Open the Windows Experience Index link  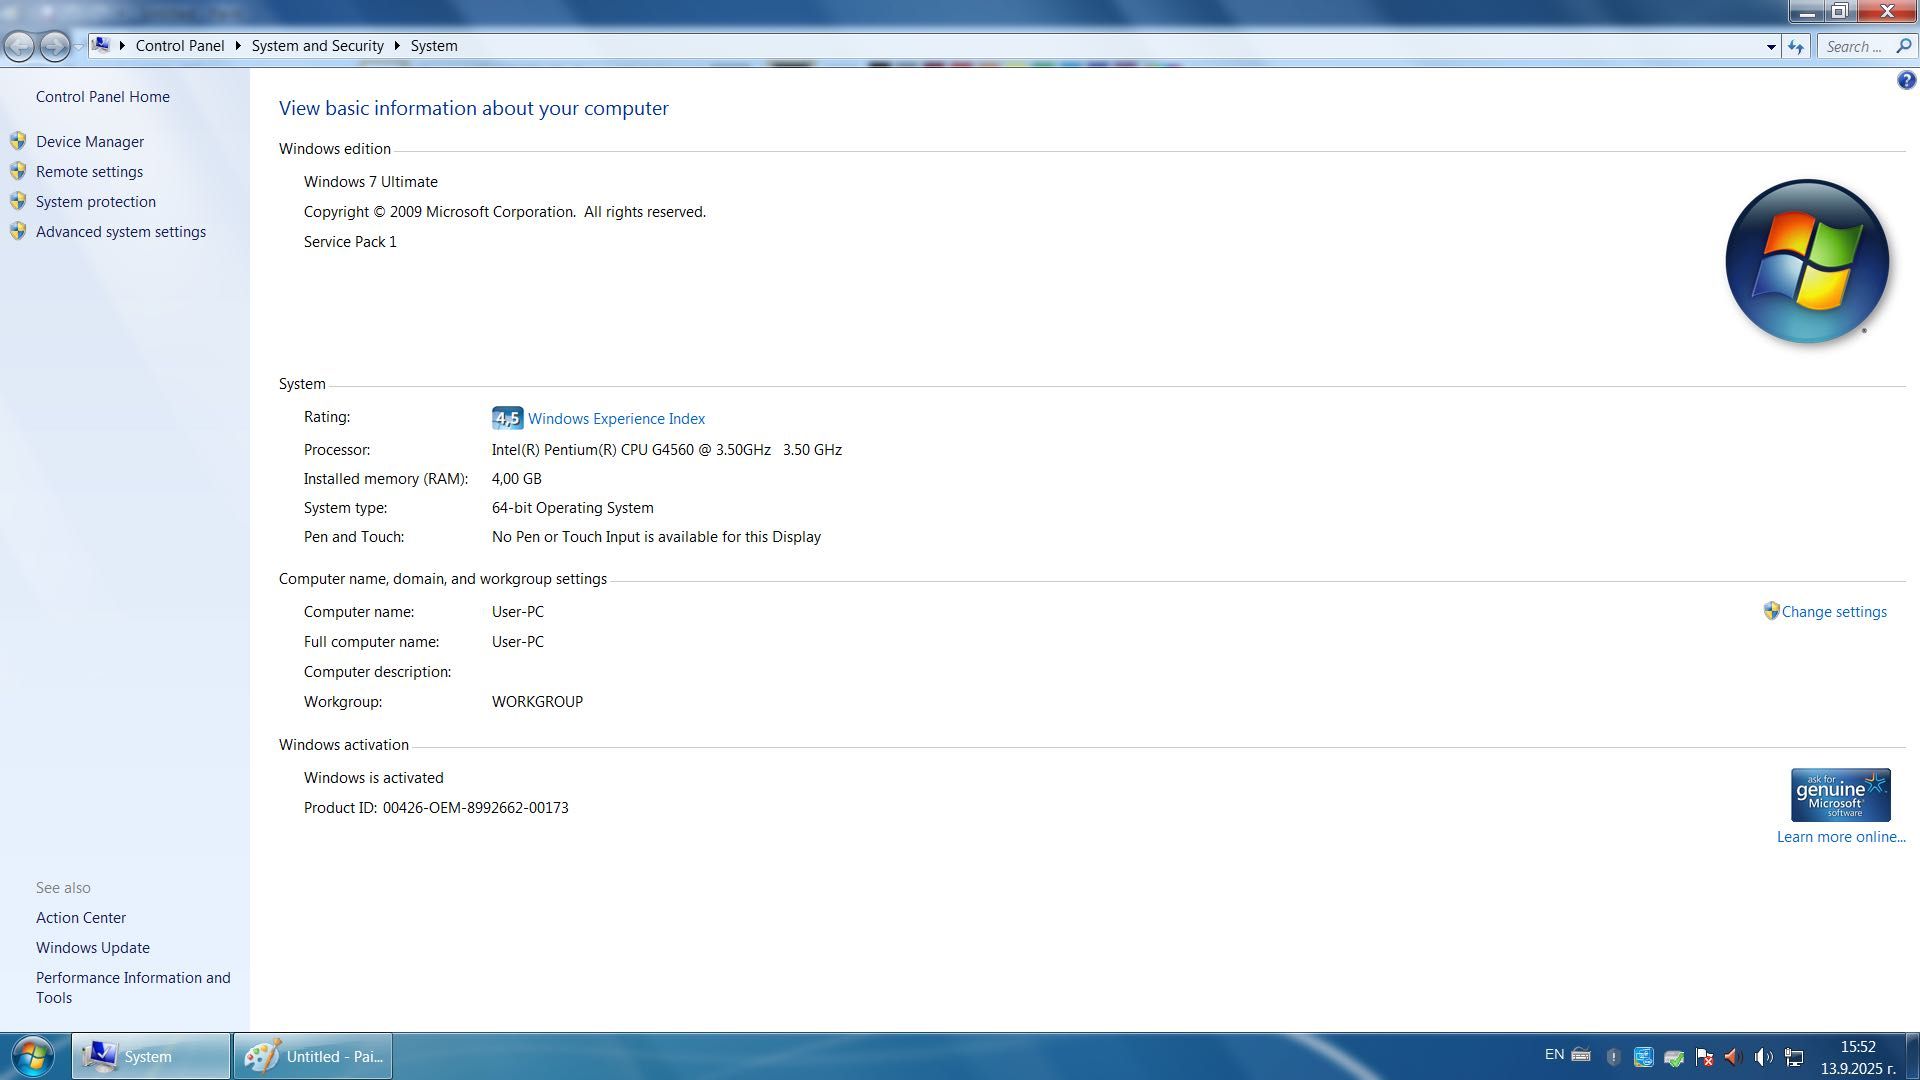coord(616,419)
